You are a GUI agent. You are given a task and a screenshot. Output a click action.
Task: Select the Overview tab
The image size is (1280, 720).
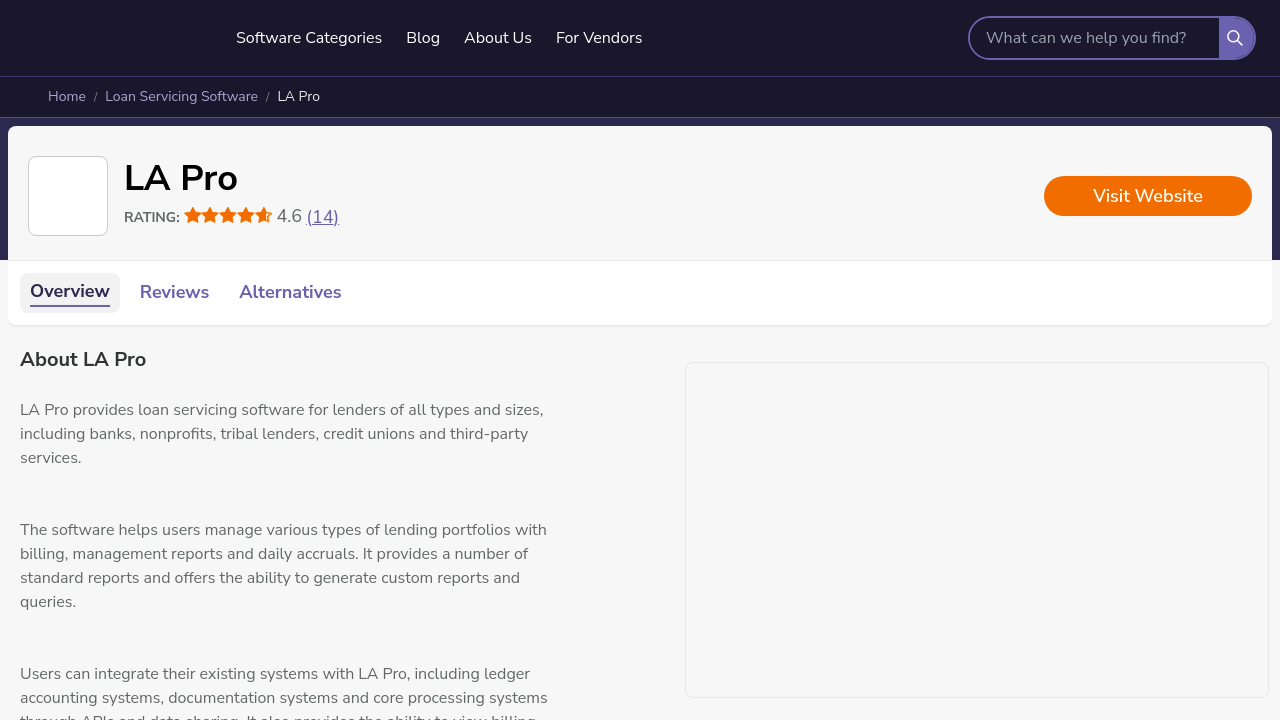(70, 293)
